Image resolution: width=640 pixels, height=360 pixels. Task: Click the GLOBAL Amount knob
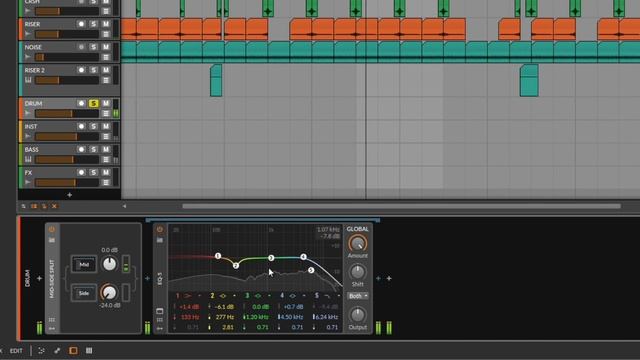pos(358,244)
